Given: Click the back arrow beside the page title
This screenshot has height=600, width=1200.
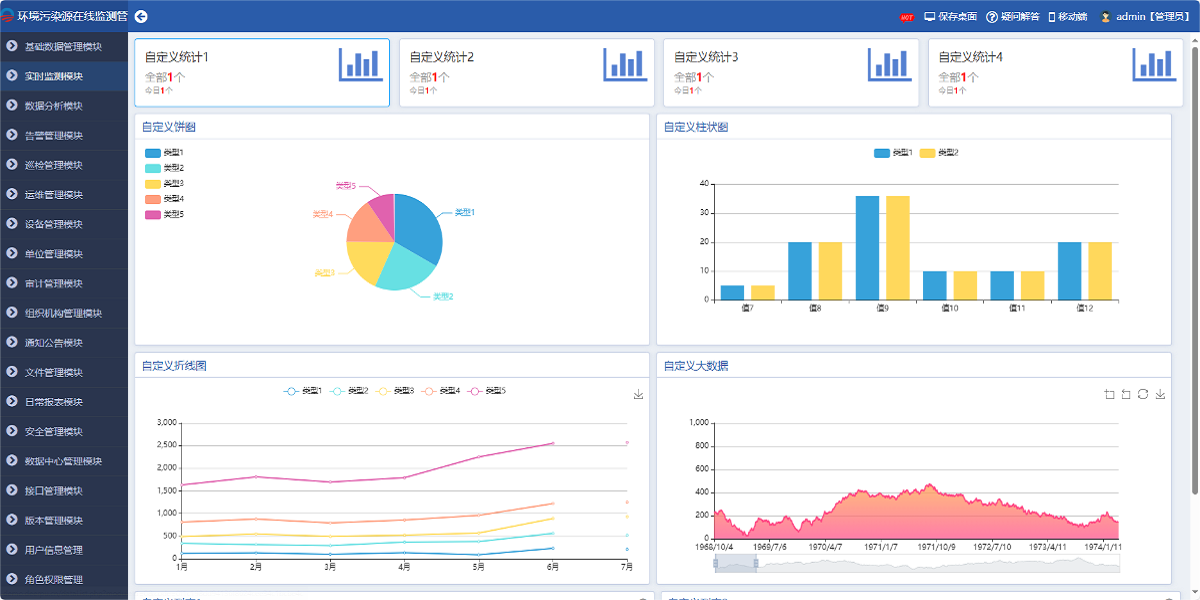Looking at the screenshot, I should point(140,15).
